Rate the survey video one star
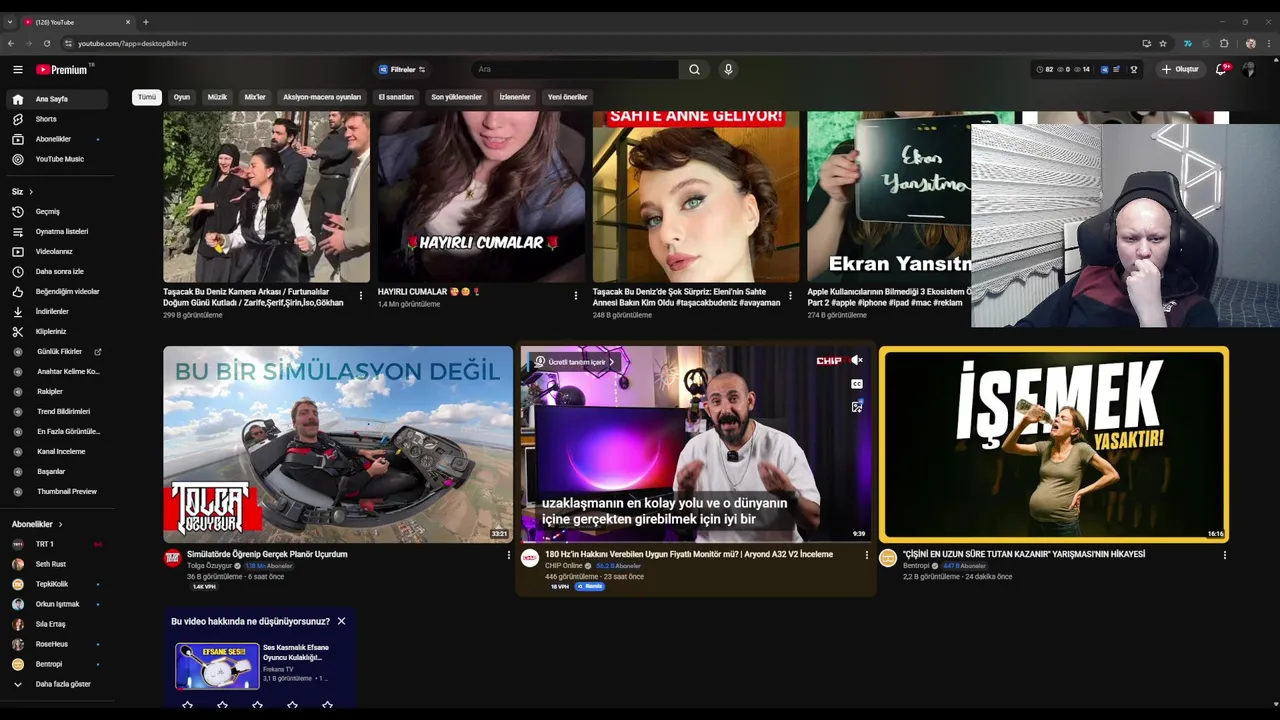The width and height of the screenshot is (1280, 720). (x=187, y=704)
